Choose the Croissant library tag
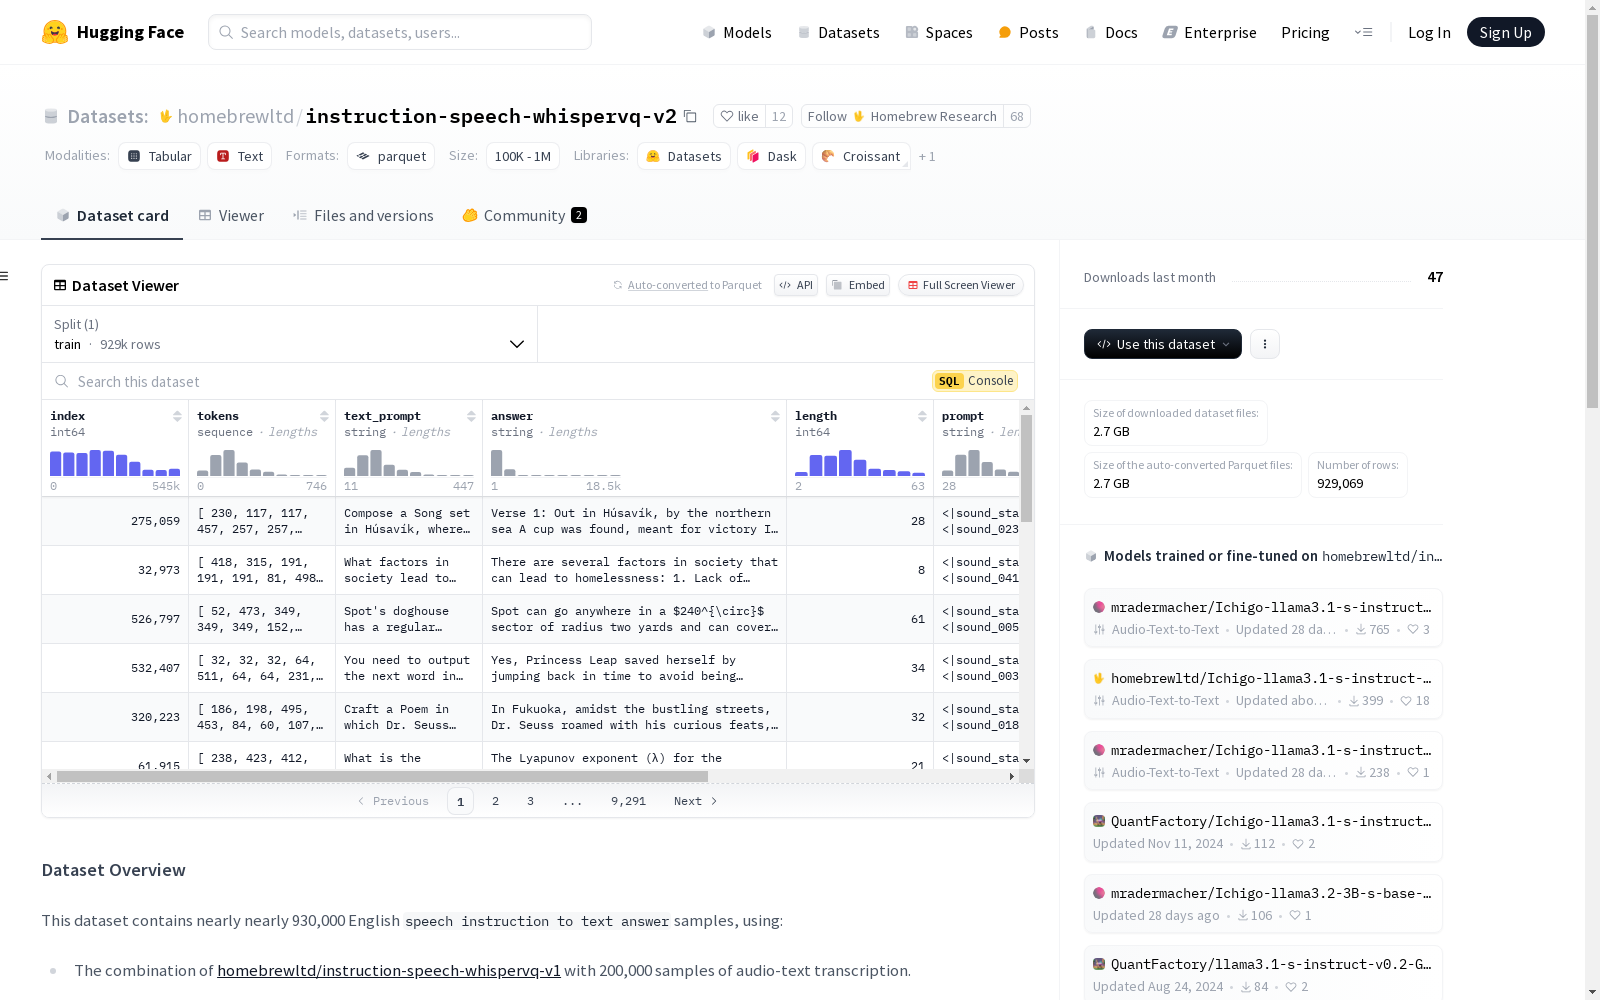 [x=861, y=156]
